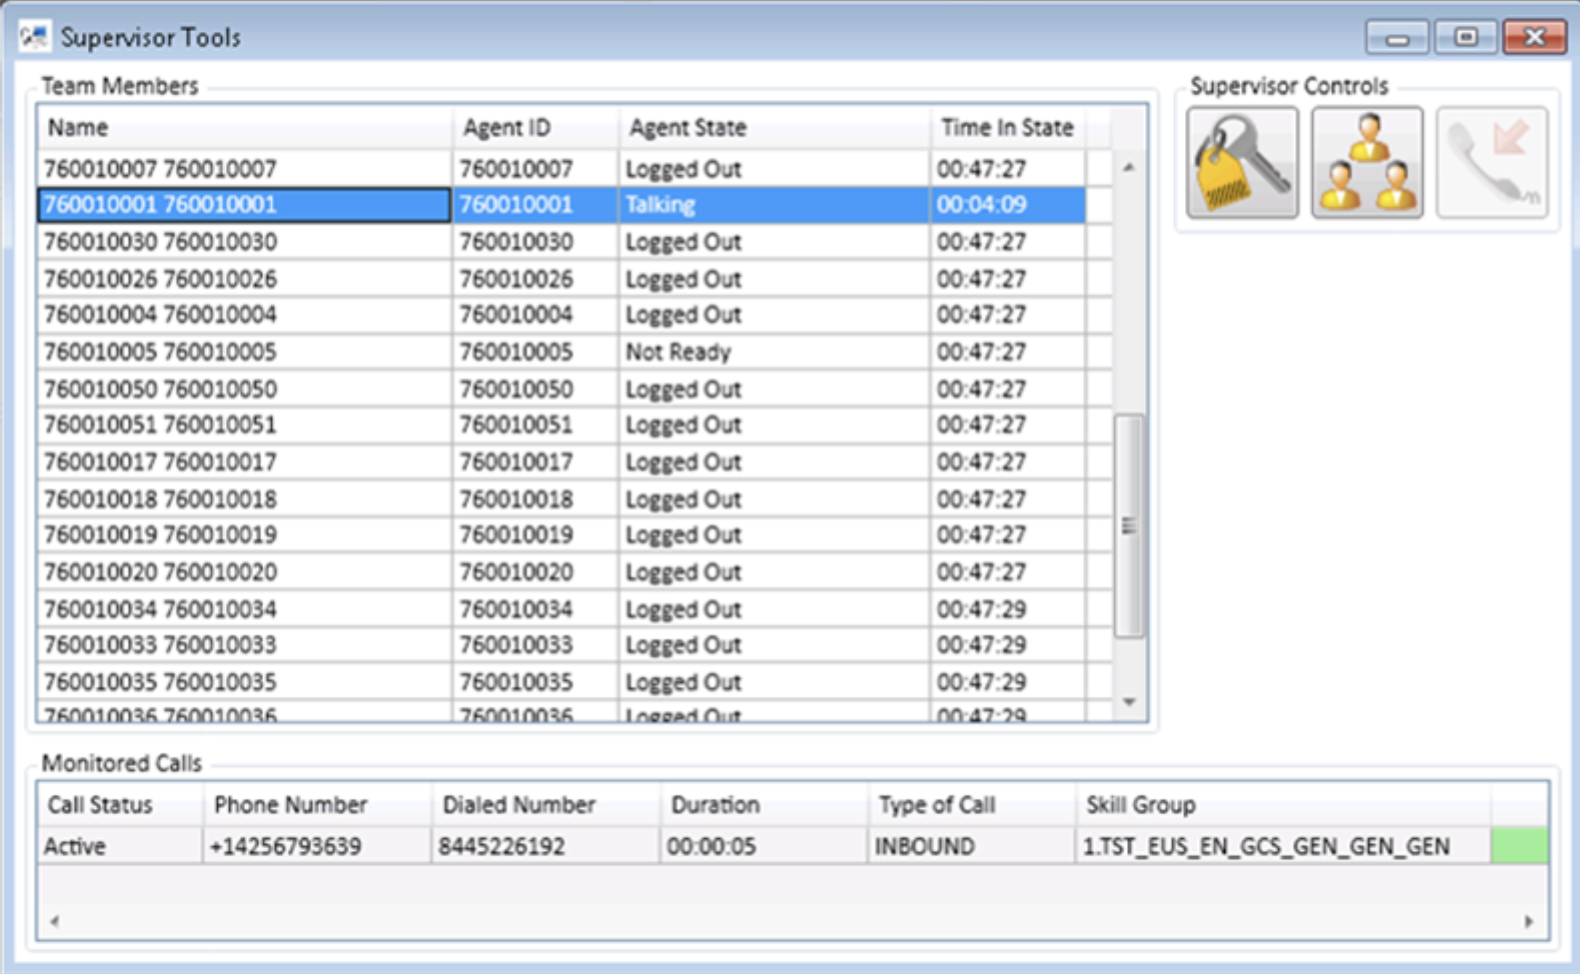Click phone number +14256793639
1580x974 pixels.
(x=318, y=846)
